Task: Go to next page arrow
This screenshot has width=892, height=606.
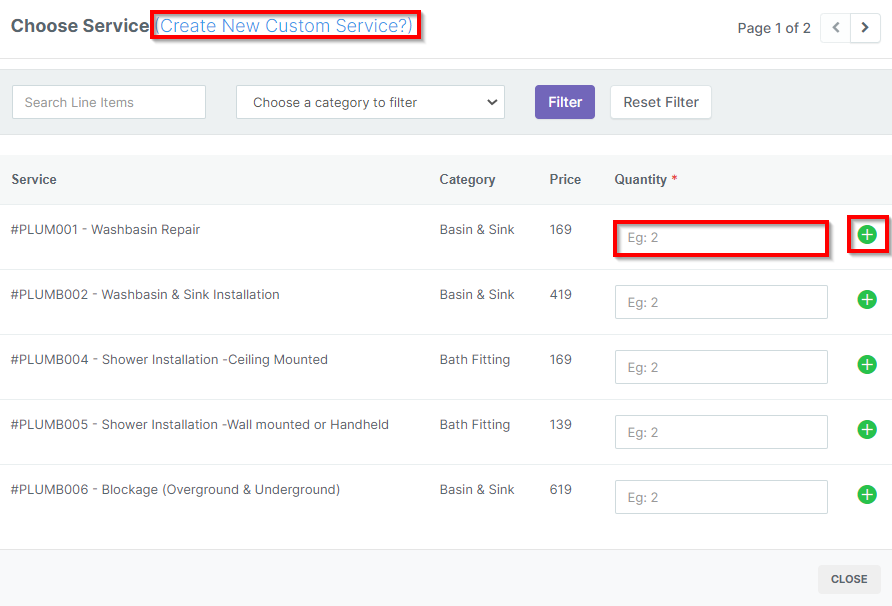Action: point(865,28)
